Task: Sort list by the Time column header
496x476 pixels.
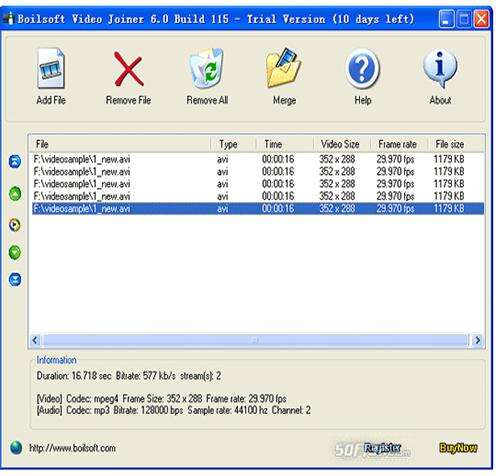Action: tap(285, 144)
